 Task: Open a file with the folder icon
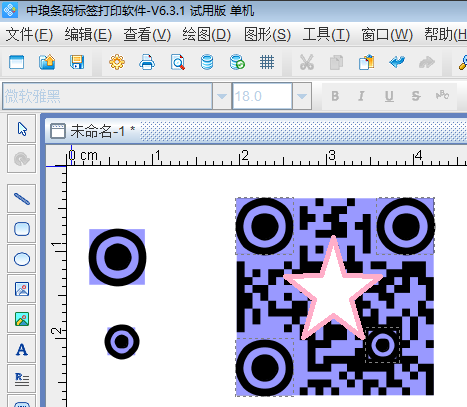click(x=47, y=62)
